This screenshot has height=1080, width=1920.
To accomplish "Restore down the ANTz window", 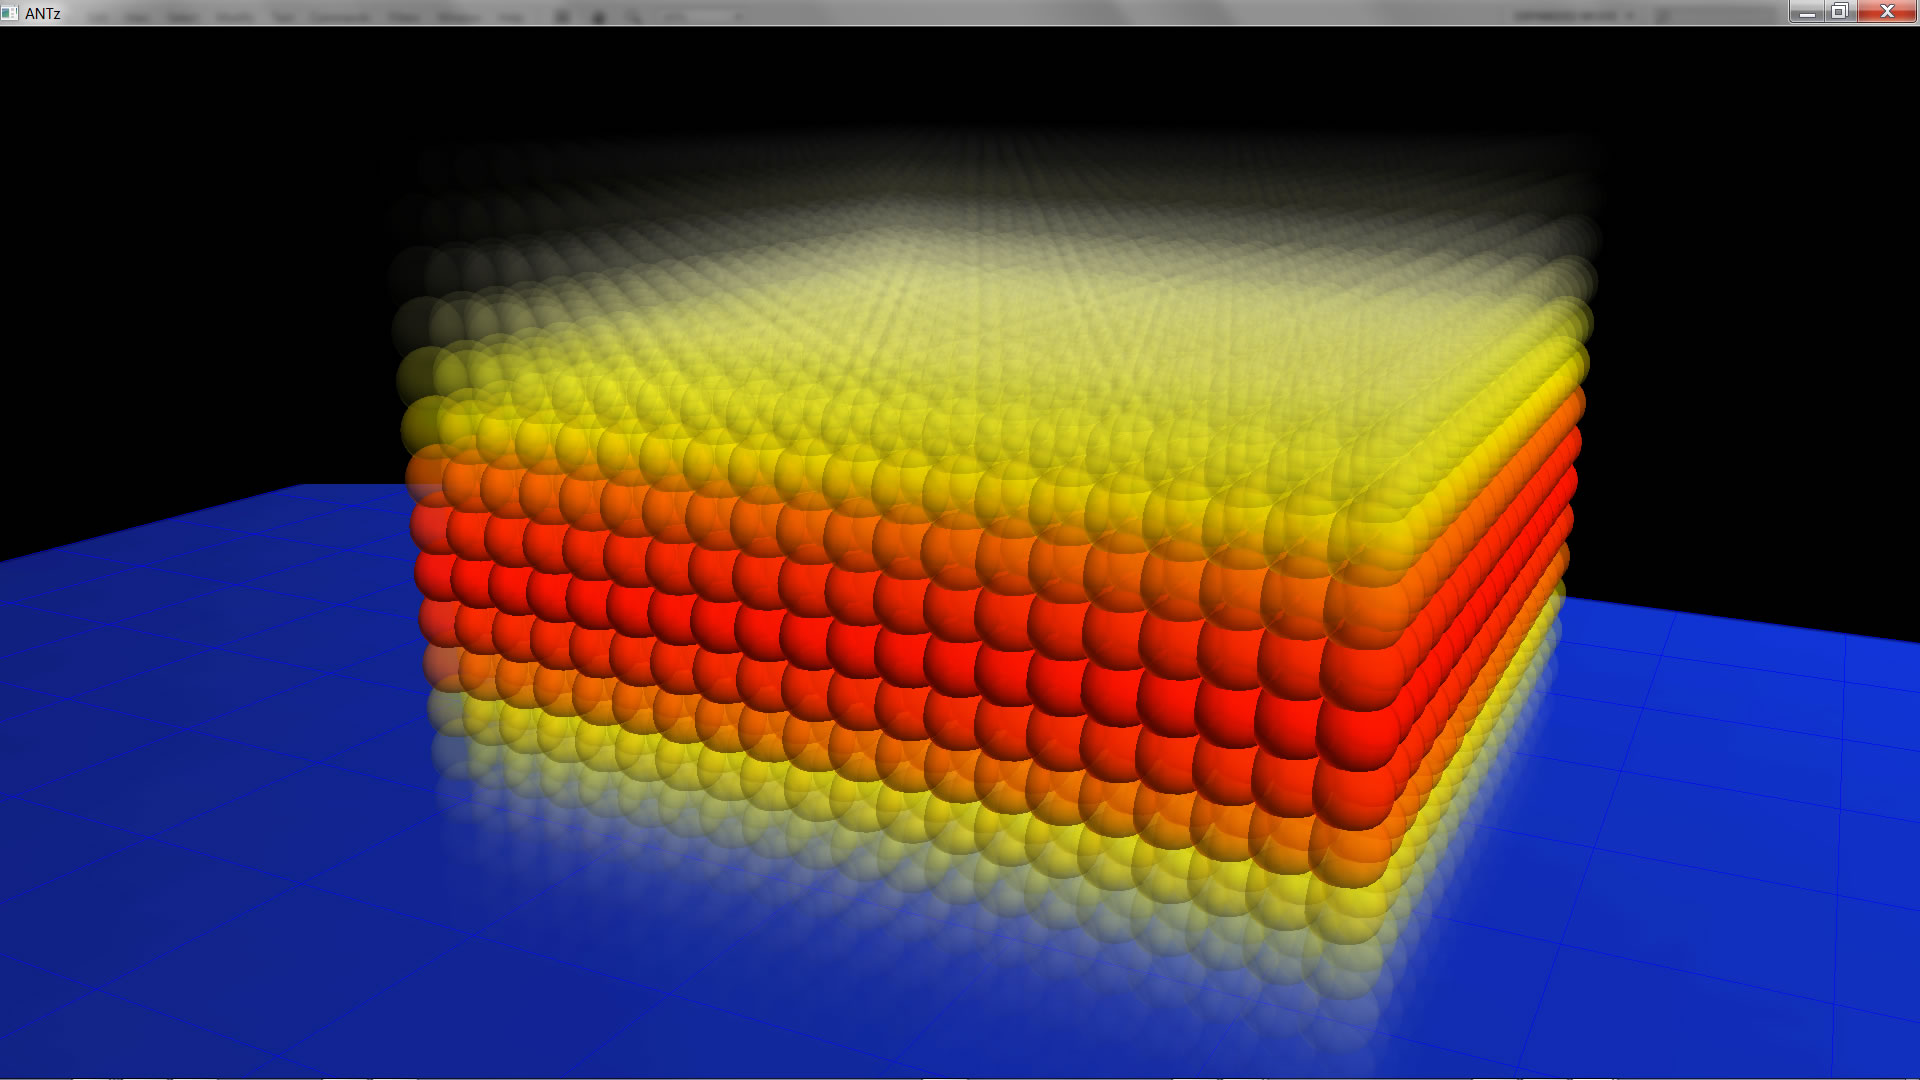I will coord(1839,12).
